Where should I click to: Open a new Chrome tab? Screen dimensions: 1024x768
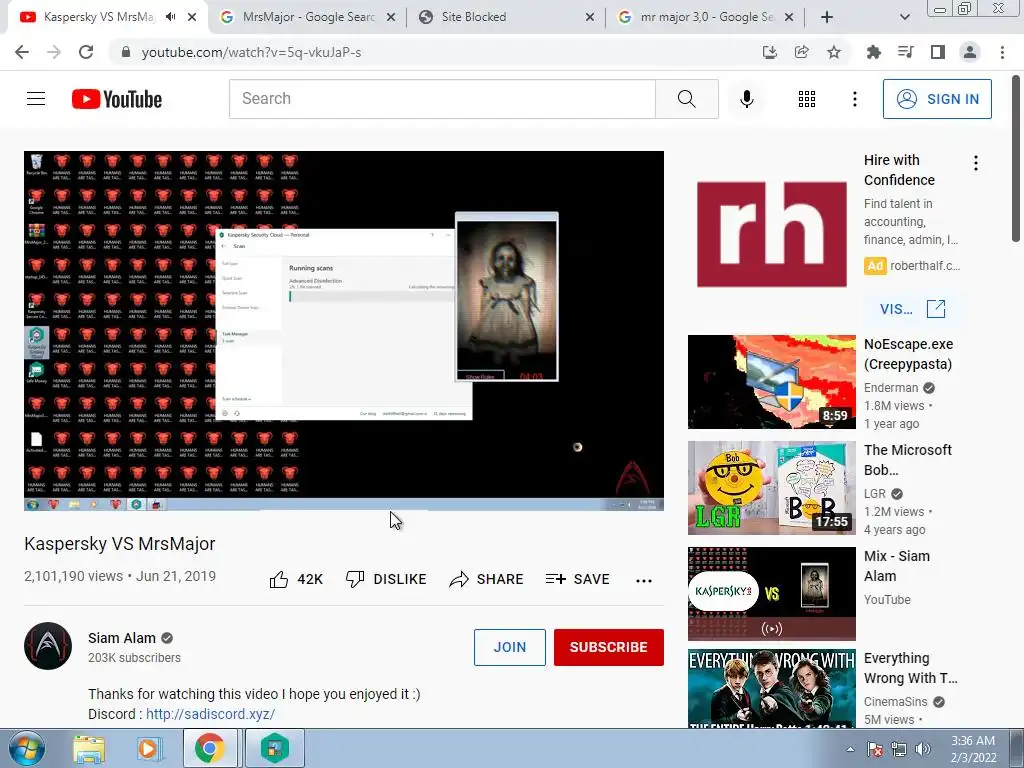(x=827, y=17)
